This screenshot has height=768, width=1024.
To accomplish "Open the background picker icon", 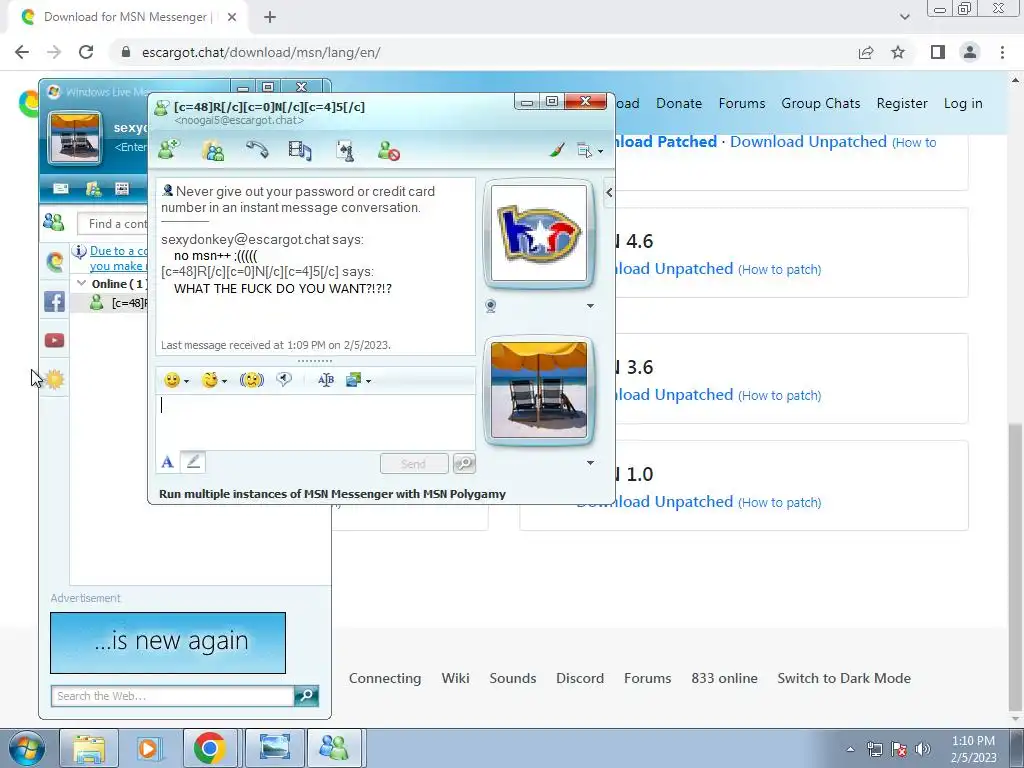I will coord(353,380).
